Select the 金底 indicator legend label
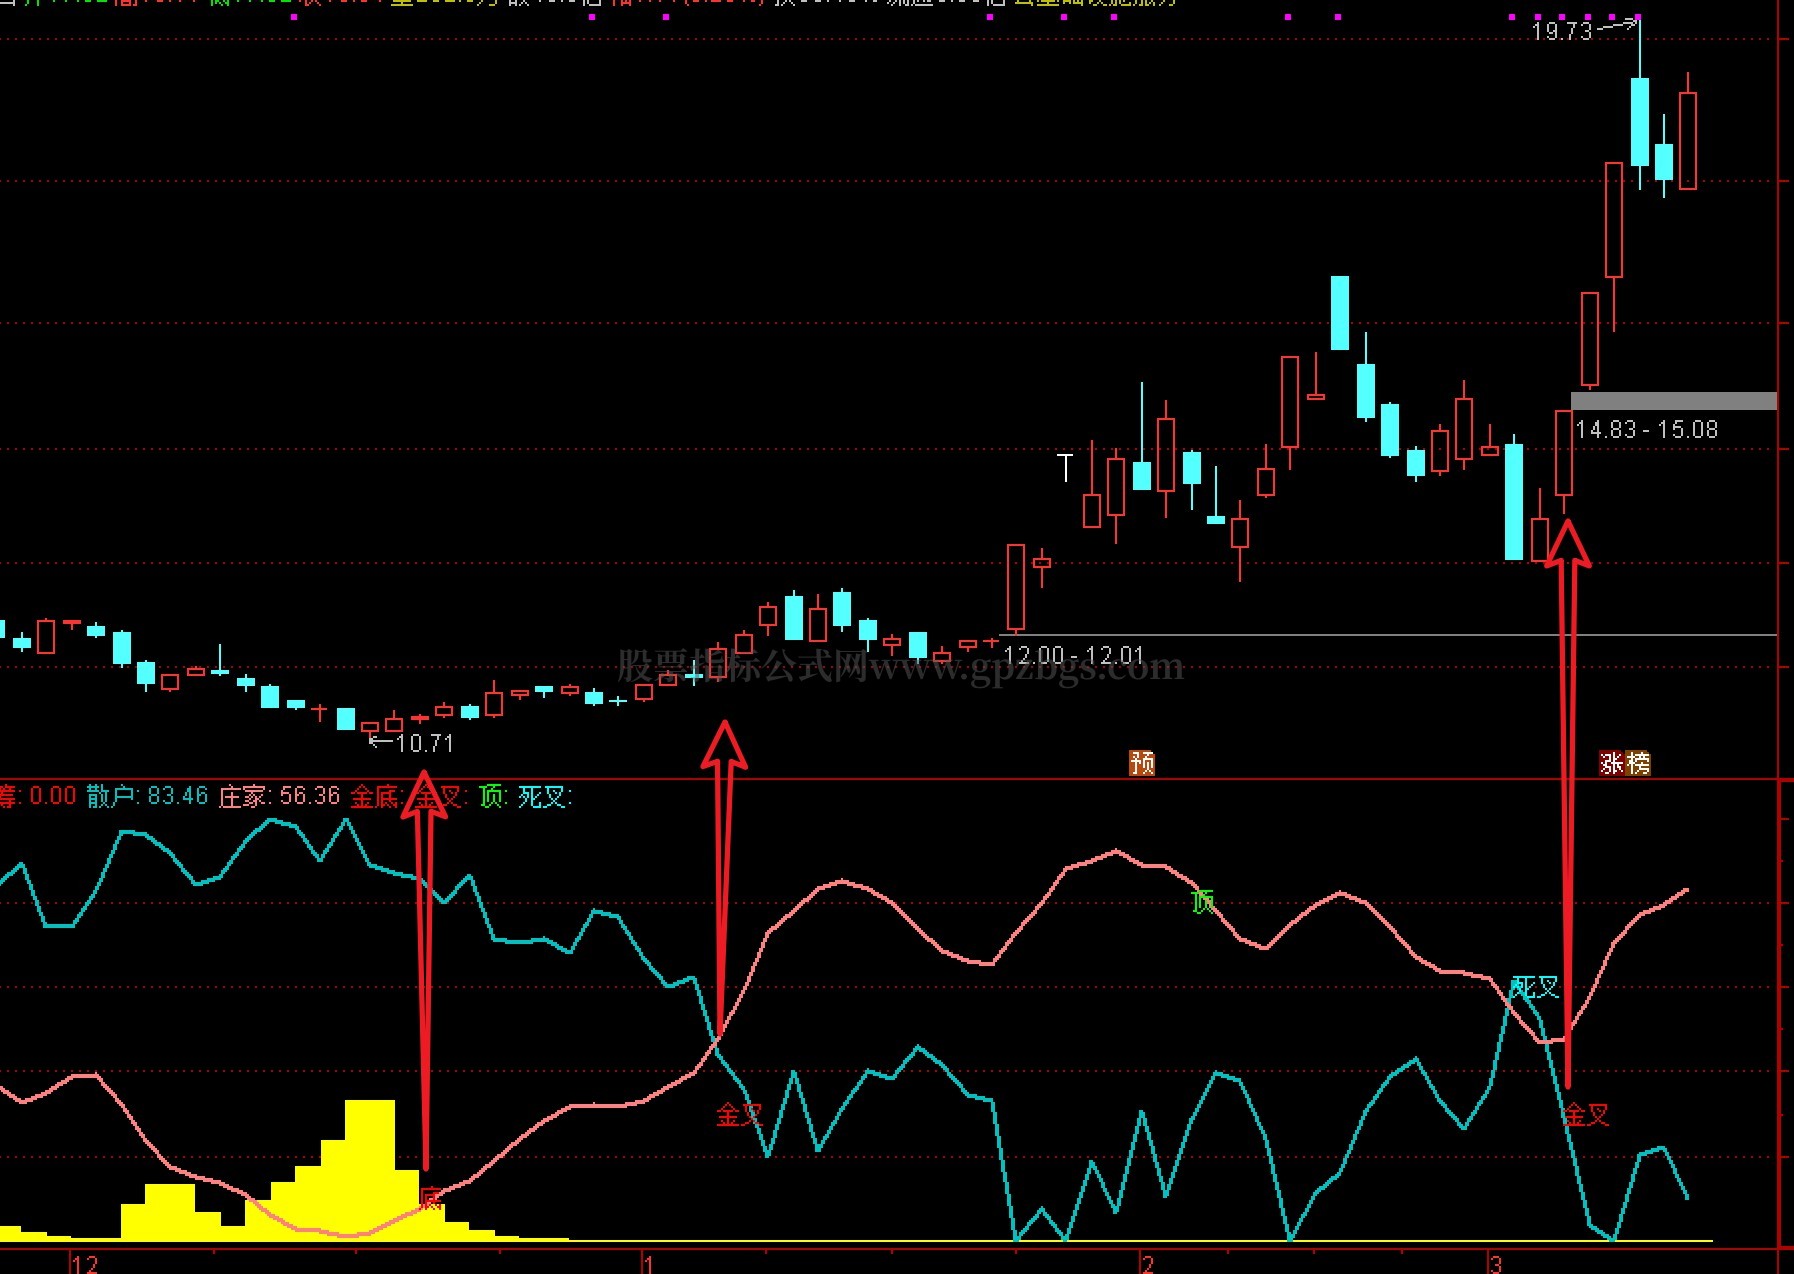The height and width of the screenshot is (1274, 1794). point(376,796)
